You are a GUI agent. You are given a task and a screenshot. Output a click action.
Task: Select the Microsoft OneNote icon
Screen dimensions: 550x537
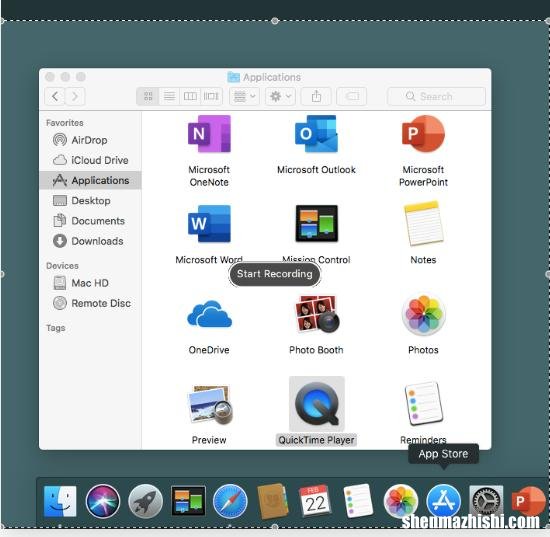(209, 134)
